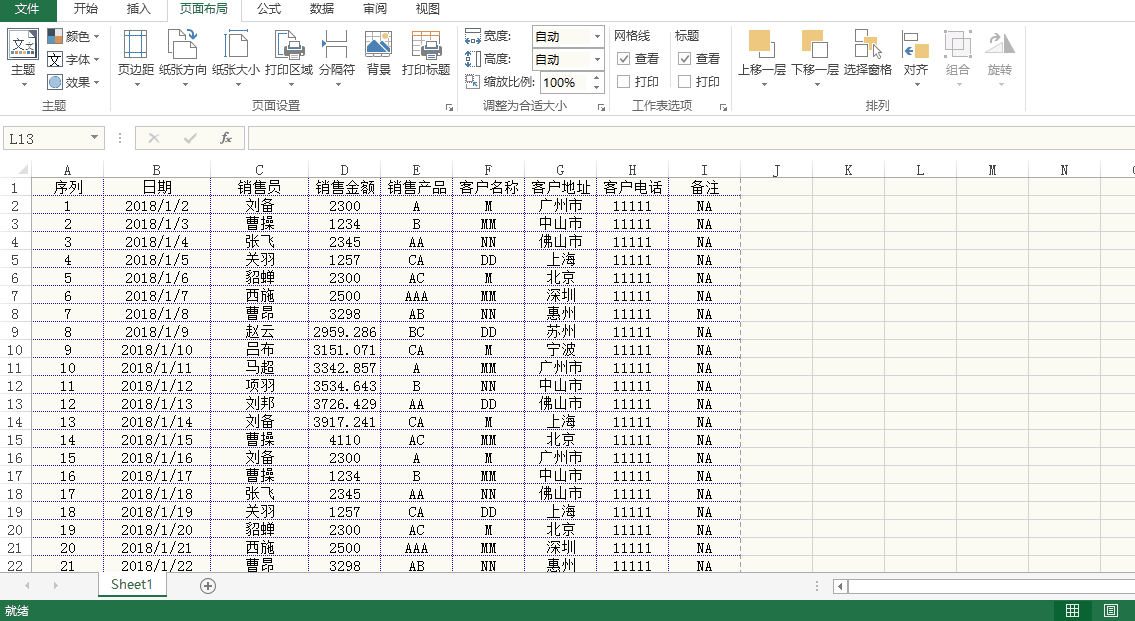Click the 页边距 margins icon

[x=135, y=44]
